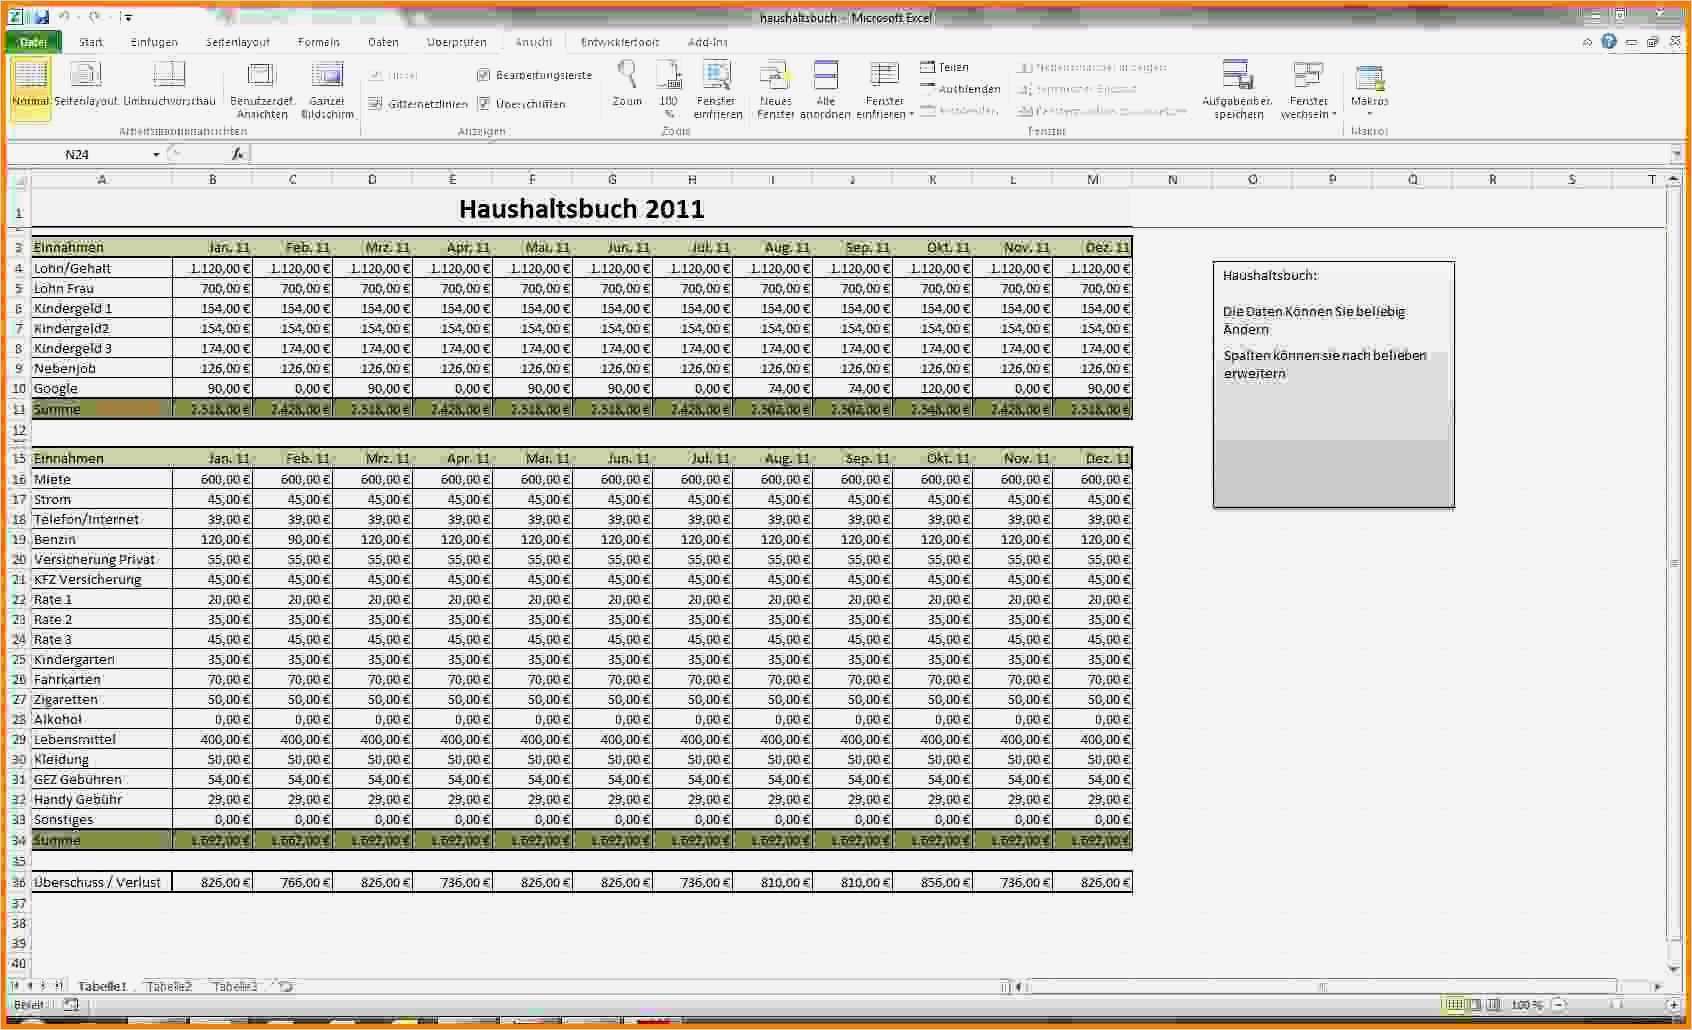This screenshot has height=1030, width=1692.
Task: Save the workbook from quick access toolbar
Action: point(42,17)
